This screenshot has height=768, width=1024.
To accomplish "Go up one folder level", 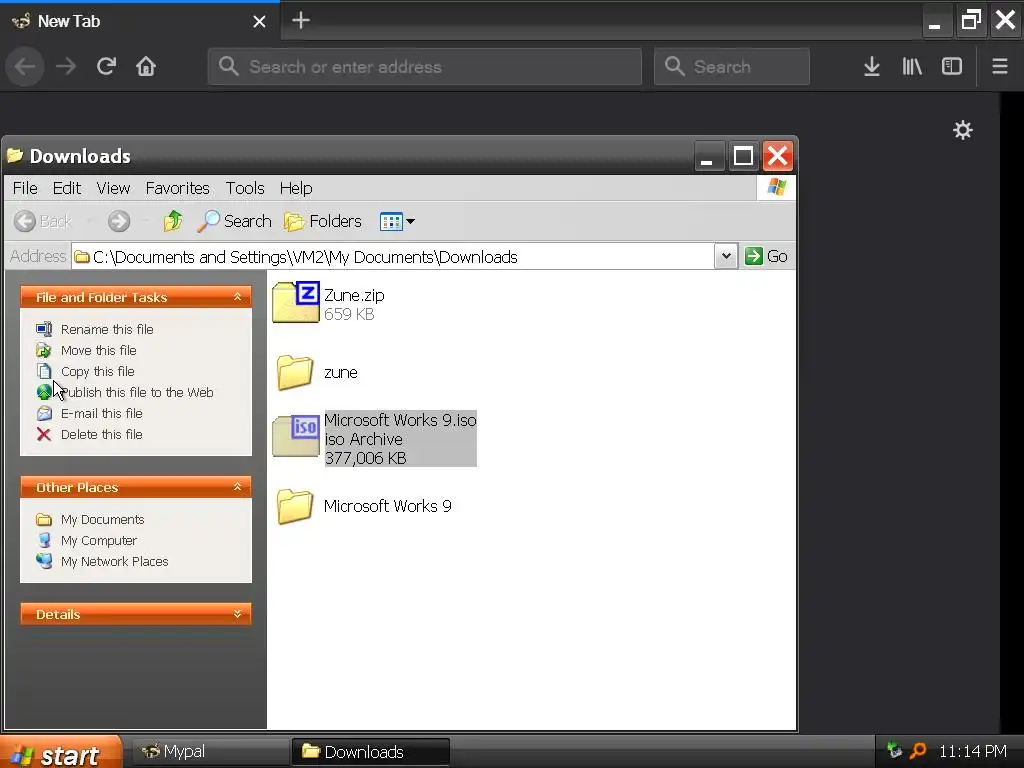I will pyautogui.click(x=173, y=221).
